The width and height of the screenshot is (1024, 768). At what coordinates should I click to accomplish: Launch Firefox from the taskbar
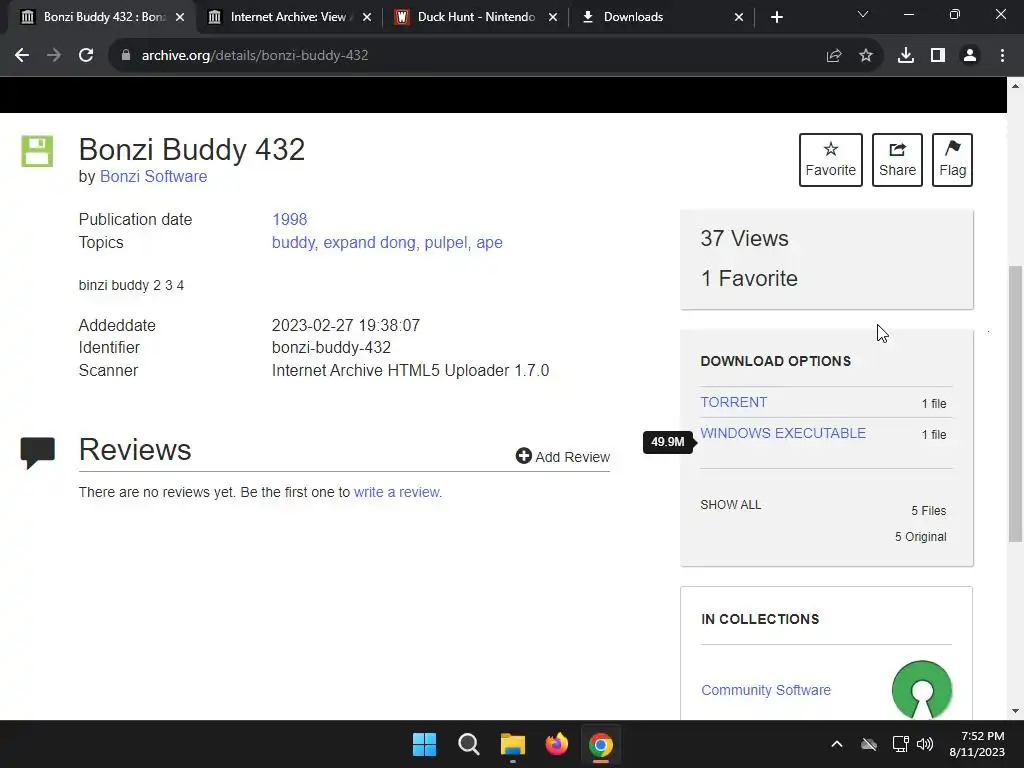point(556,744)
